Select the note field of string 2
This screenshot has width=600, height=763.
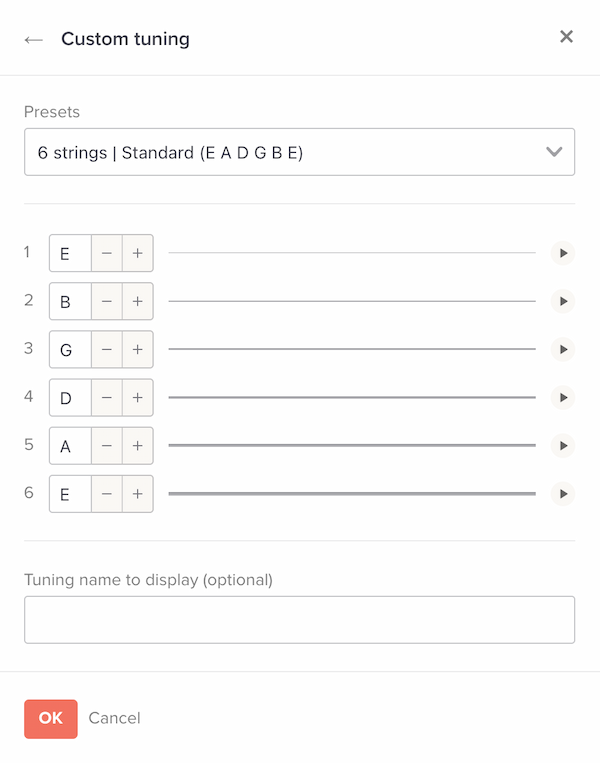(x=70, y=301)
